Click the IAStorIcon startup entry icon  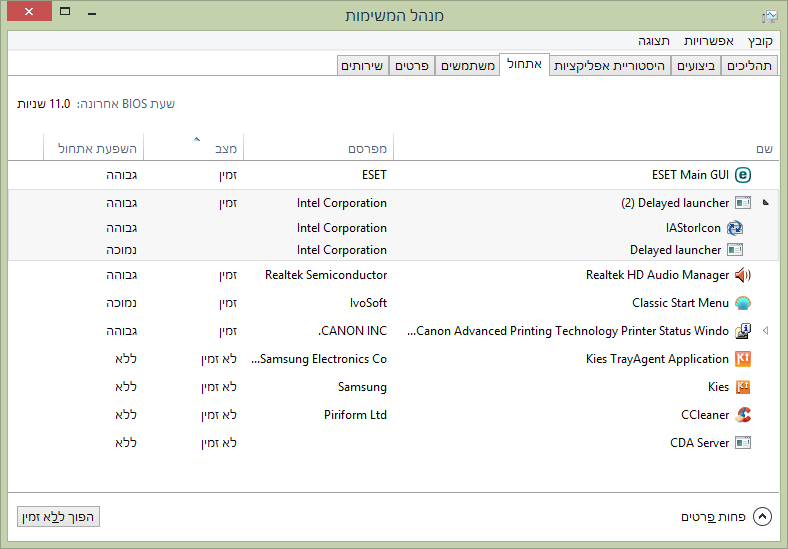(735, 228)
